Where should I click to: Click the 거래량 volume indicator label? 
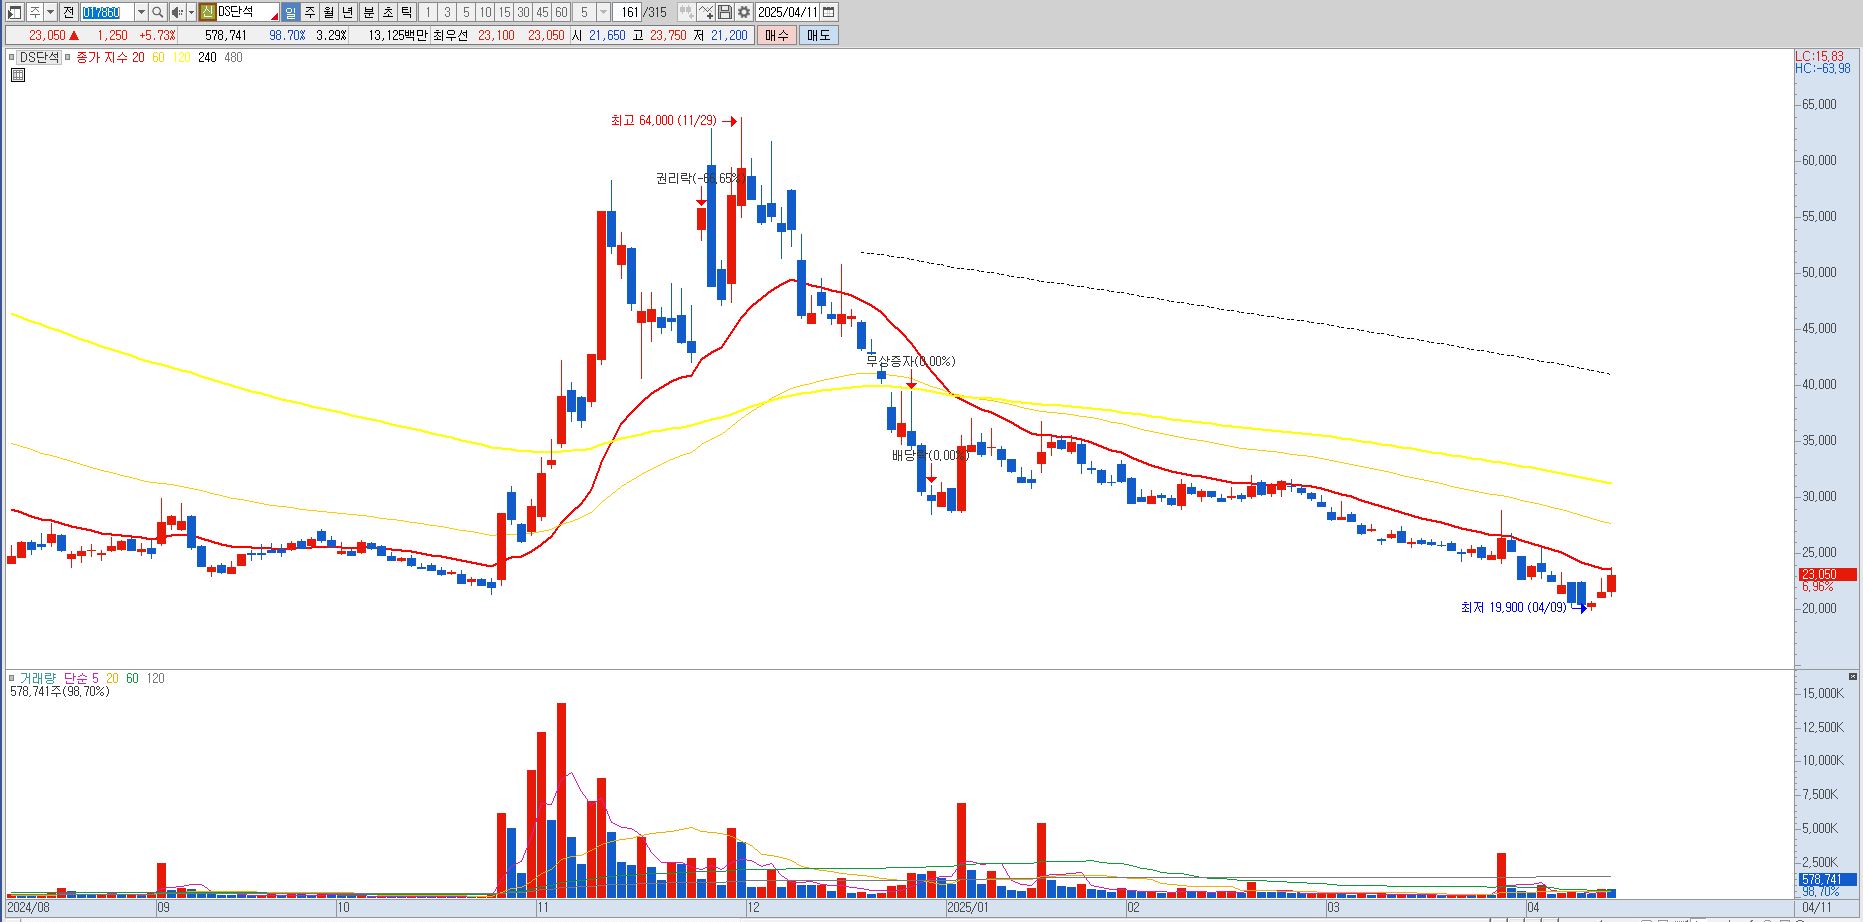pyautogui.click(x=38, y=678)
